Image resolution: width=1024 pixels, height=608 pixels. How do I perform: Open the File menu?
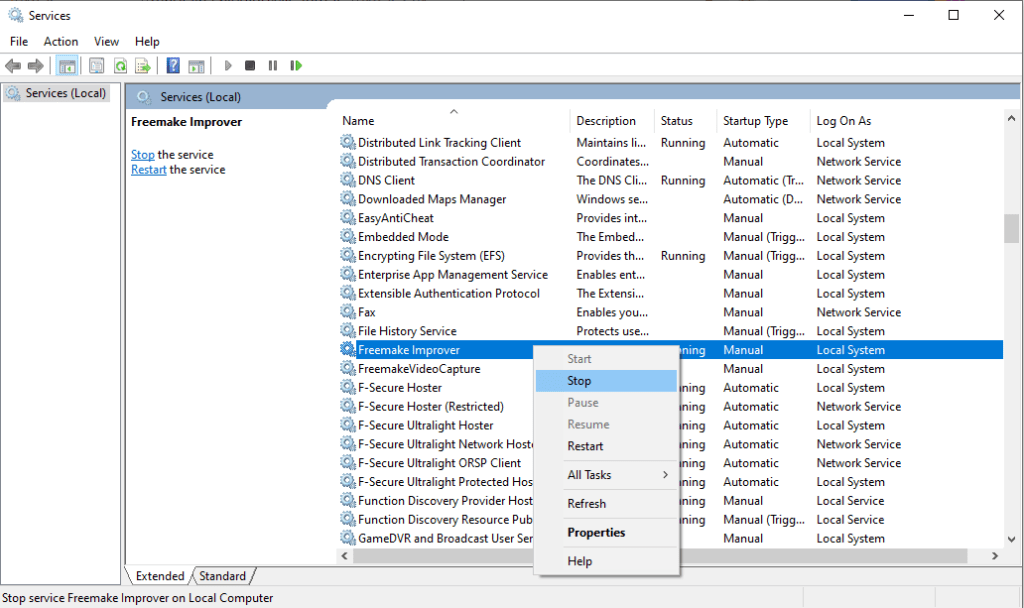pos(19,41)
